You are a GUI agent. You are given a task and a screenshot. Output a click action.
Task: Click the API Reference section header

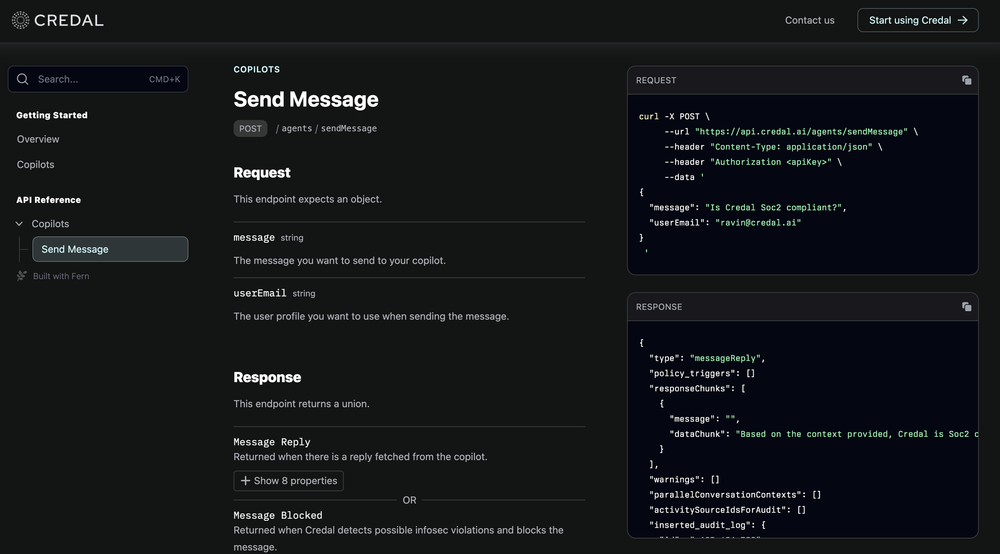pyautogui.click(x=48, y=200)
